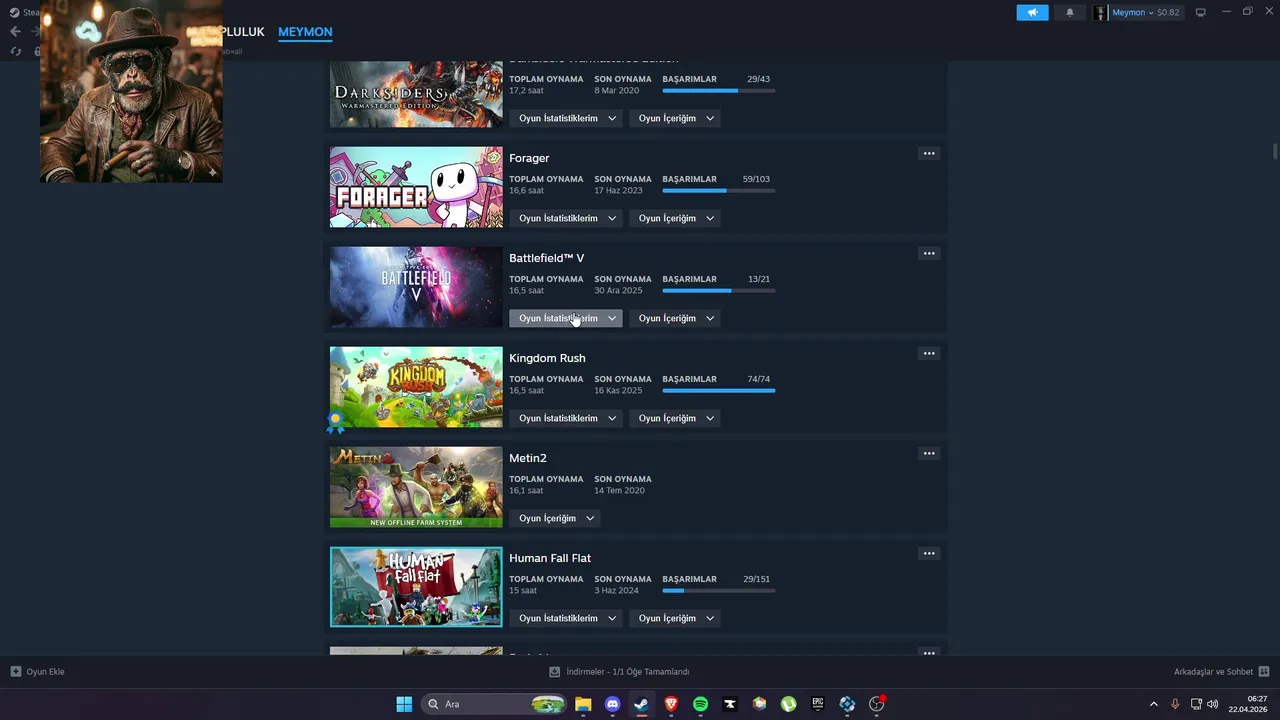This screenshot has width=1280, height=720.
Task: Click Human Fall Flat achievements bar 29/151
Action: pyautogui.click(x=719, y=590)
